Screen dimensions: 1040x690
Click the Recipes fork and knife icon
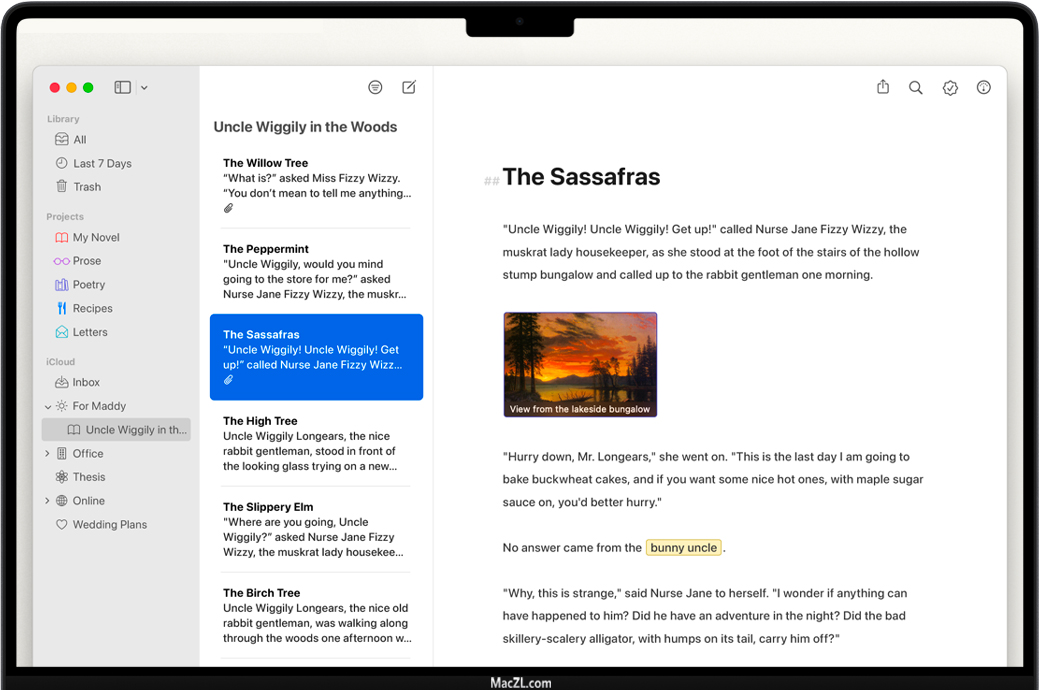coord(62,309)
